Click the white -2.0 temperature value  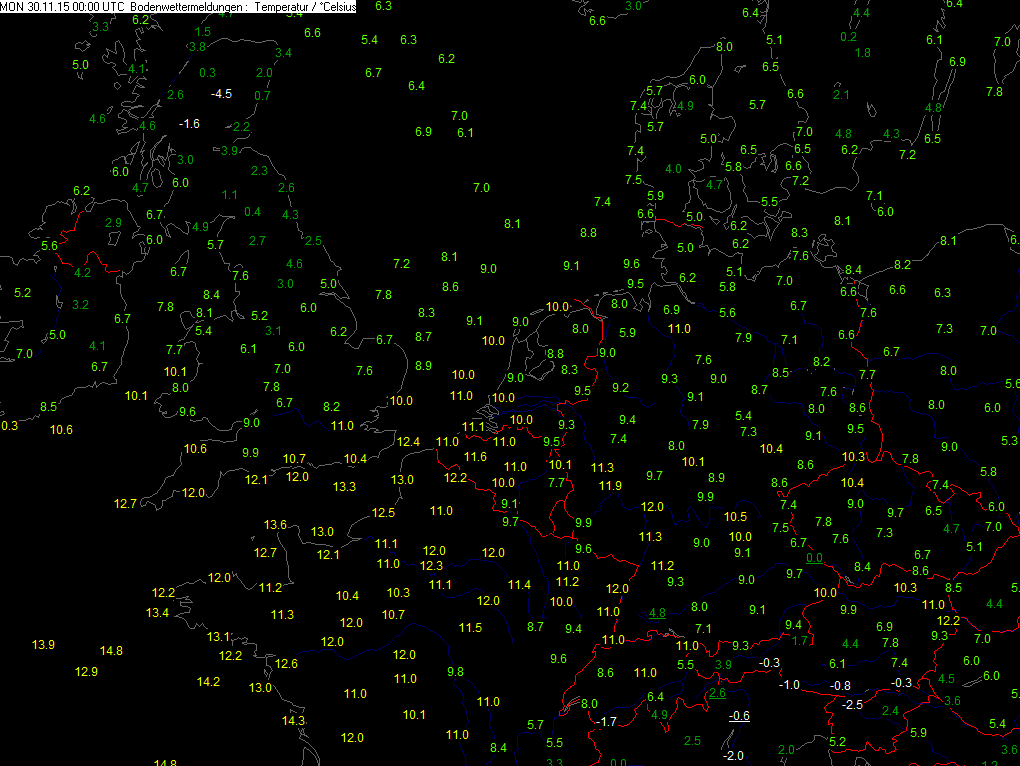(x=733, y=755)
